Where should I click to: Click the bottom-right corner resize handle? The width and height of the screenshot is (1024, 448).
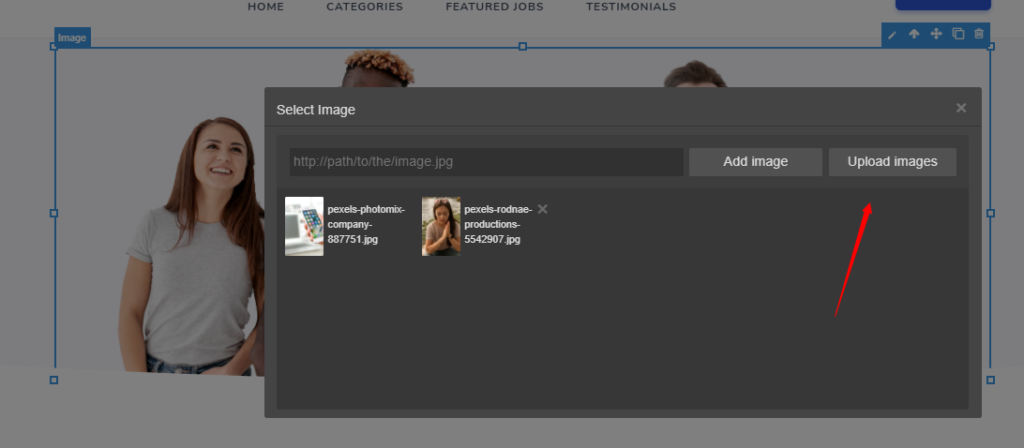point(990,380)
